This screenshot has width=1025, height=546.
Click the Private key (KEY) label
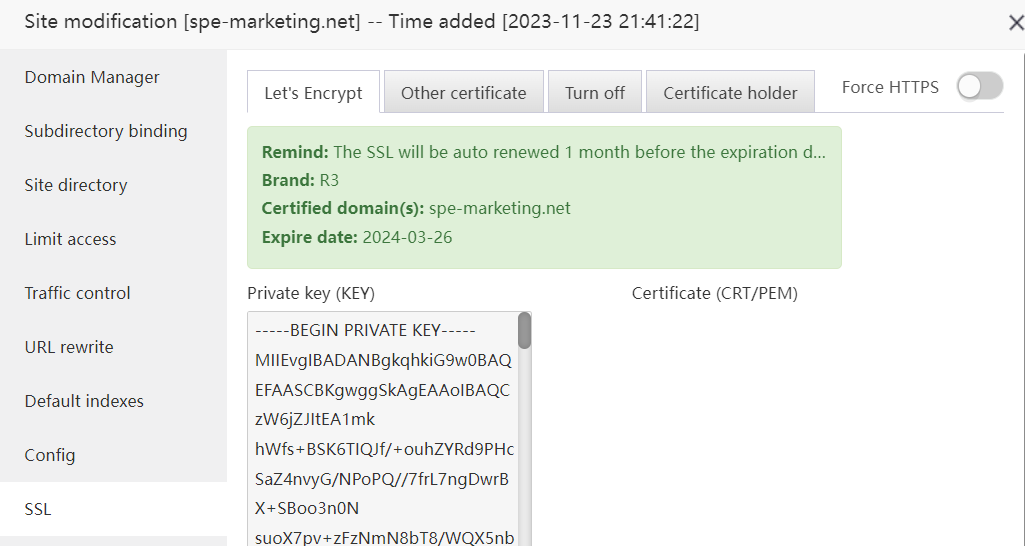pos(311,293)
